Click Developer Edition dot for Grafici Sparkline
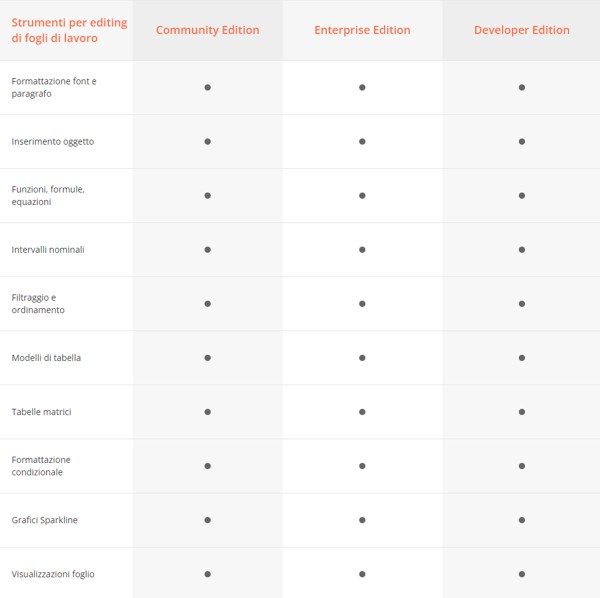The height and width of the screenshot is (598, 600). 522,519
